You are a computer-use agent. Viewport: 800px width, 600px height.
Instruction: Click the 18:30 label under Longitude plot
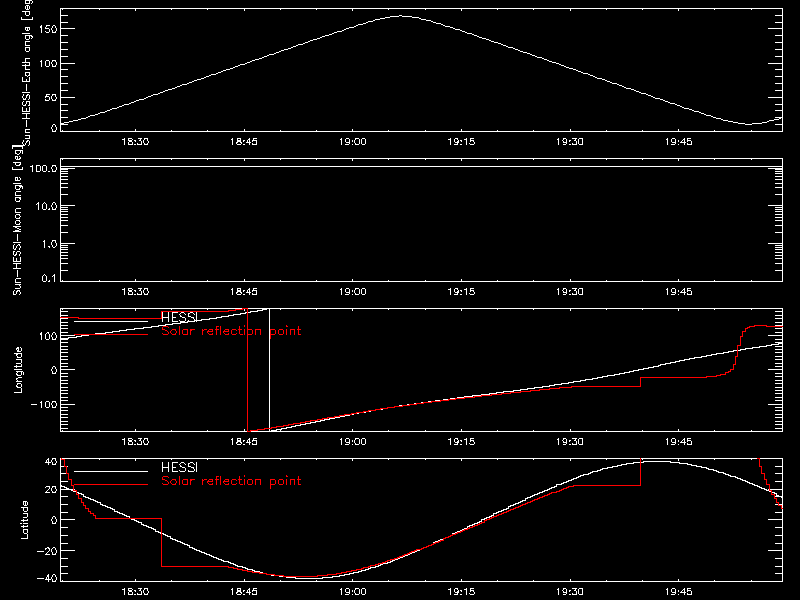click(x=135, y=442)
